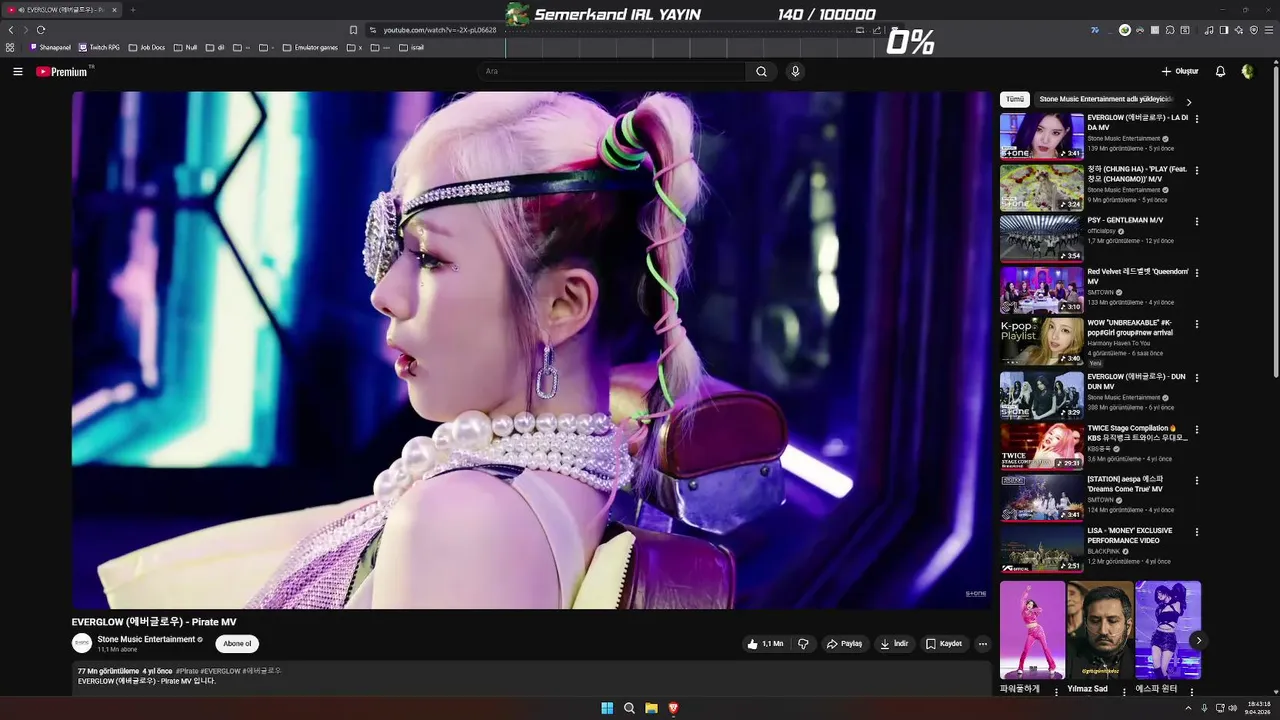Click the İndir download button
Viewport: 1280px width, 720px height.
(x=894, y=644)
